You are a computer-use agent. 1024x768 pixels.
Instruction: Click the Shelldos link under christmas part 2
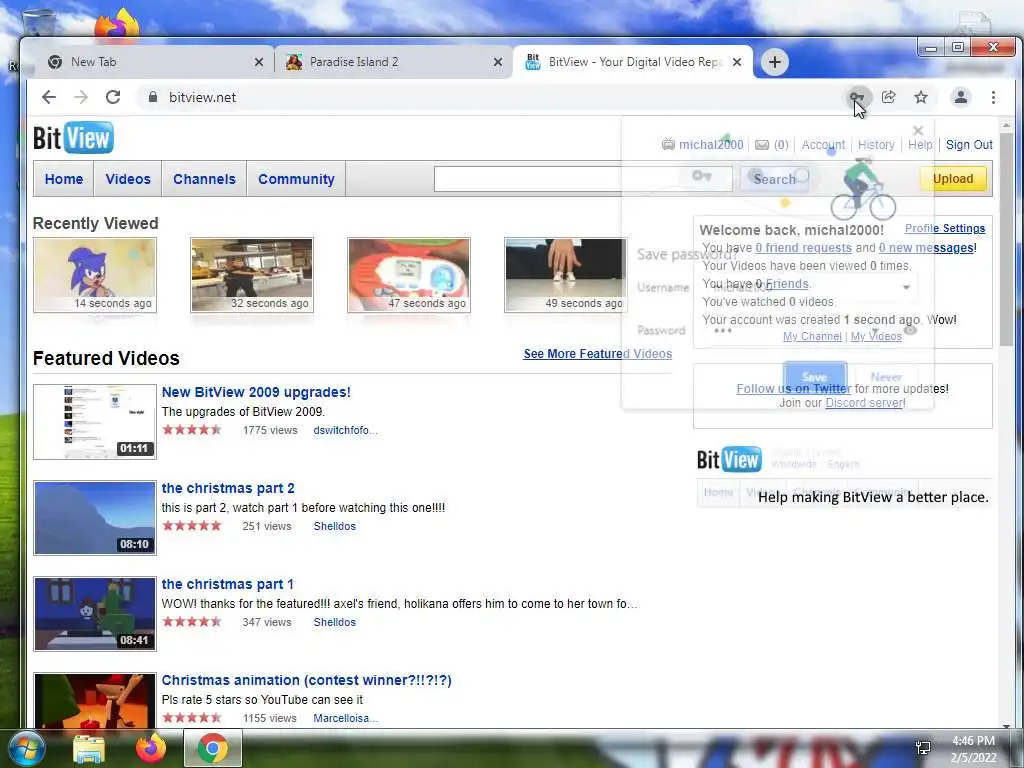334,526
